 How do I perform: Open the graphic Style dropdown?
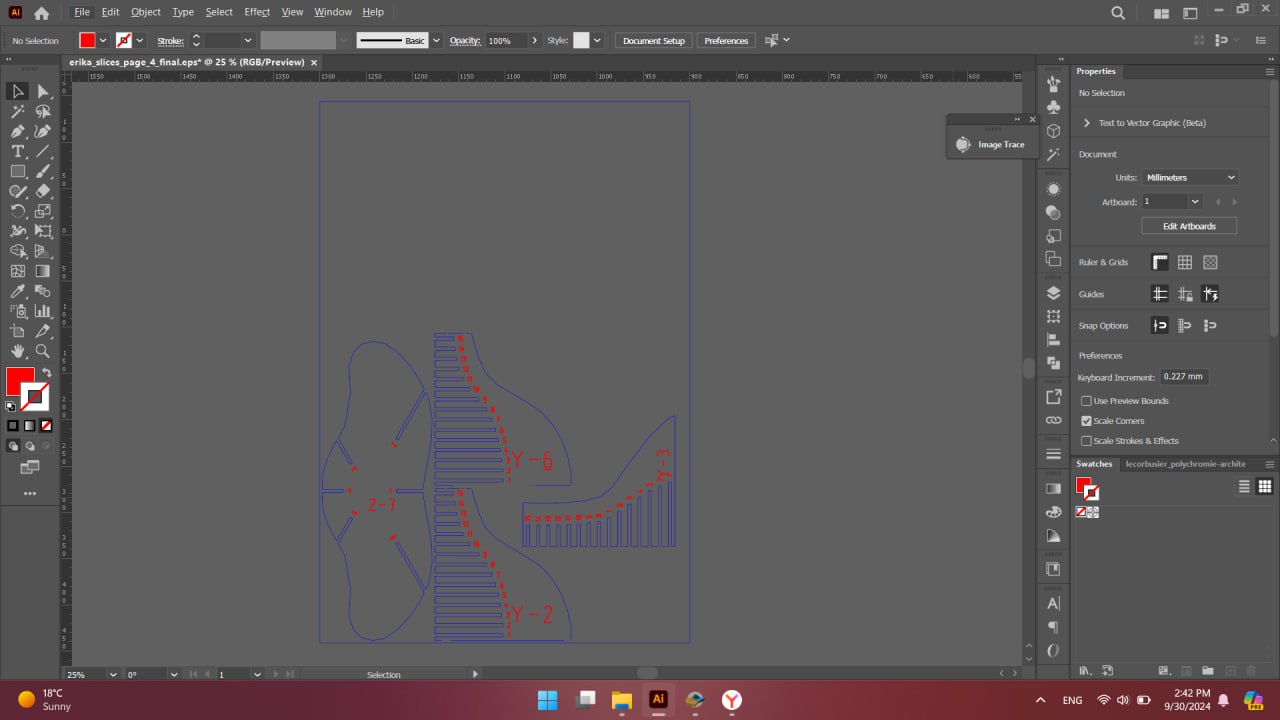tap(597, 40)
